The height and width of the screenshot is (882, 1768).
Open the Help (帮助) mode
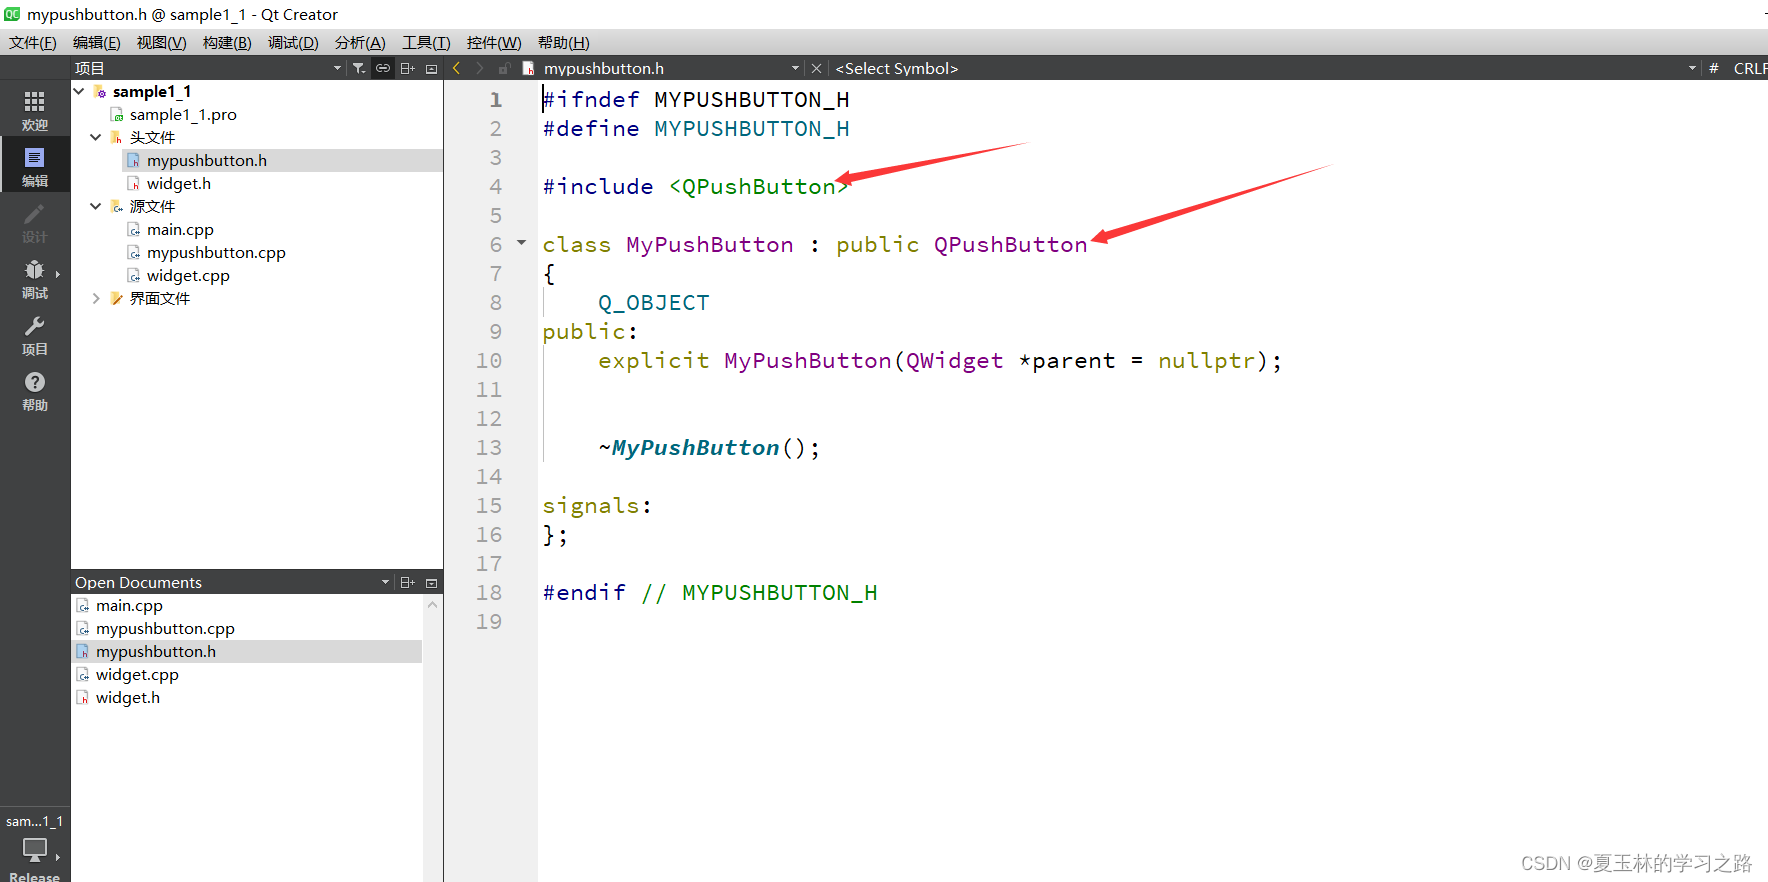point(35,391)
